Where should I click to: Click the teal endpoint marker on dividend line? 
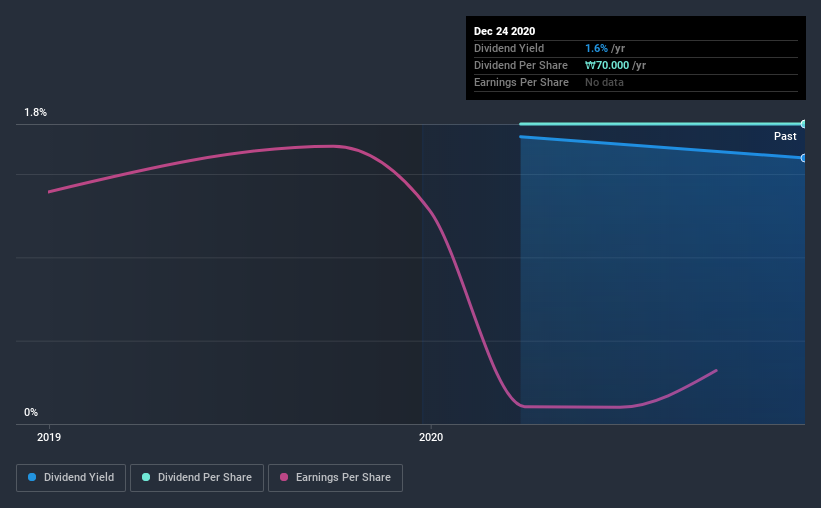804,124
